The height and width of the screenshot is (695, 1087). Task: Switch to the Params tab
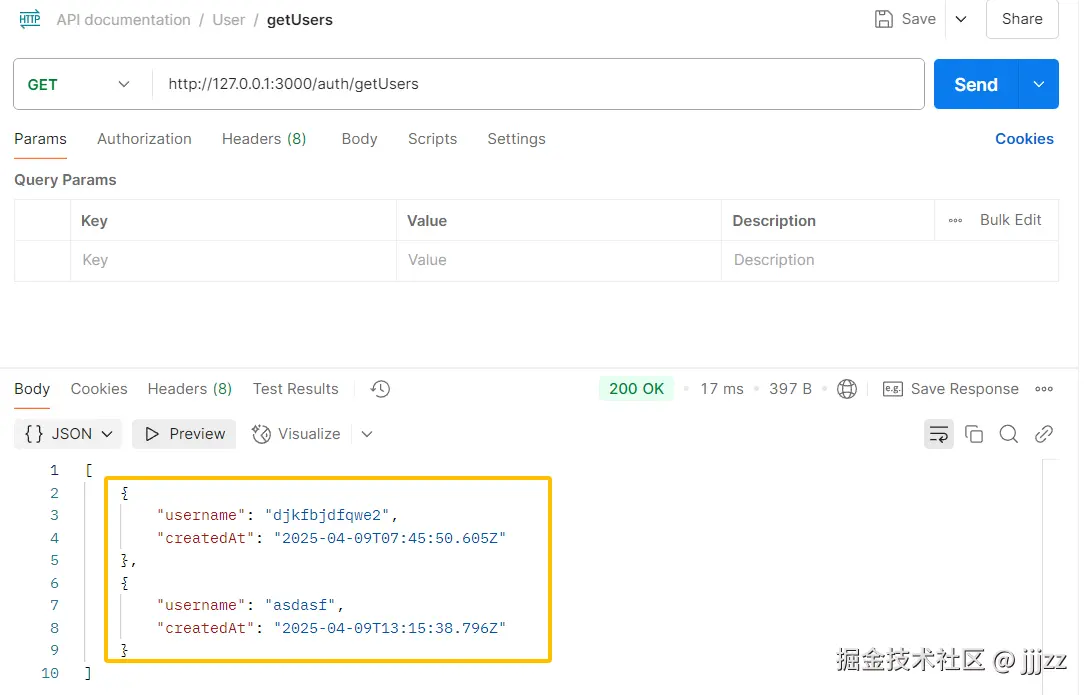point(40,139)
